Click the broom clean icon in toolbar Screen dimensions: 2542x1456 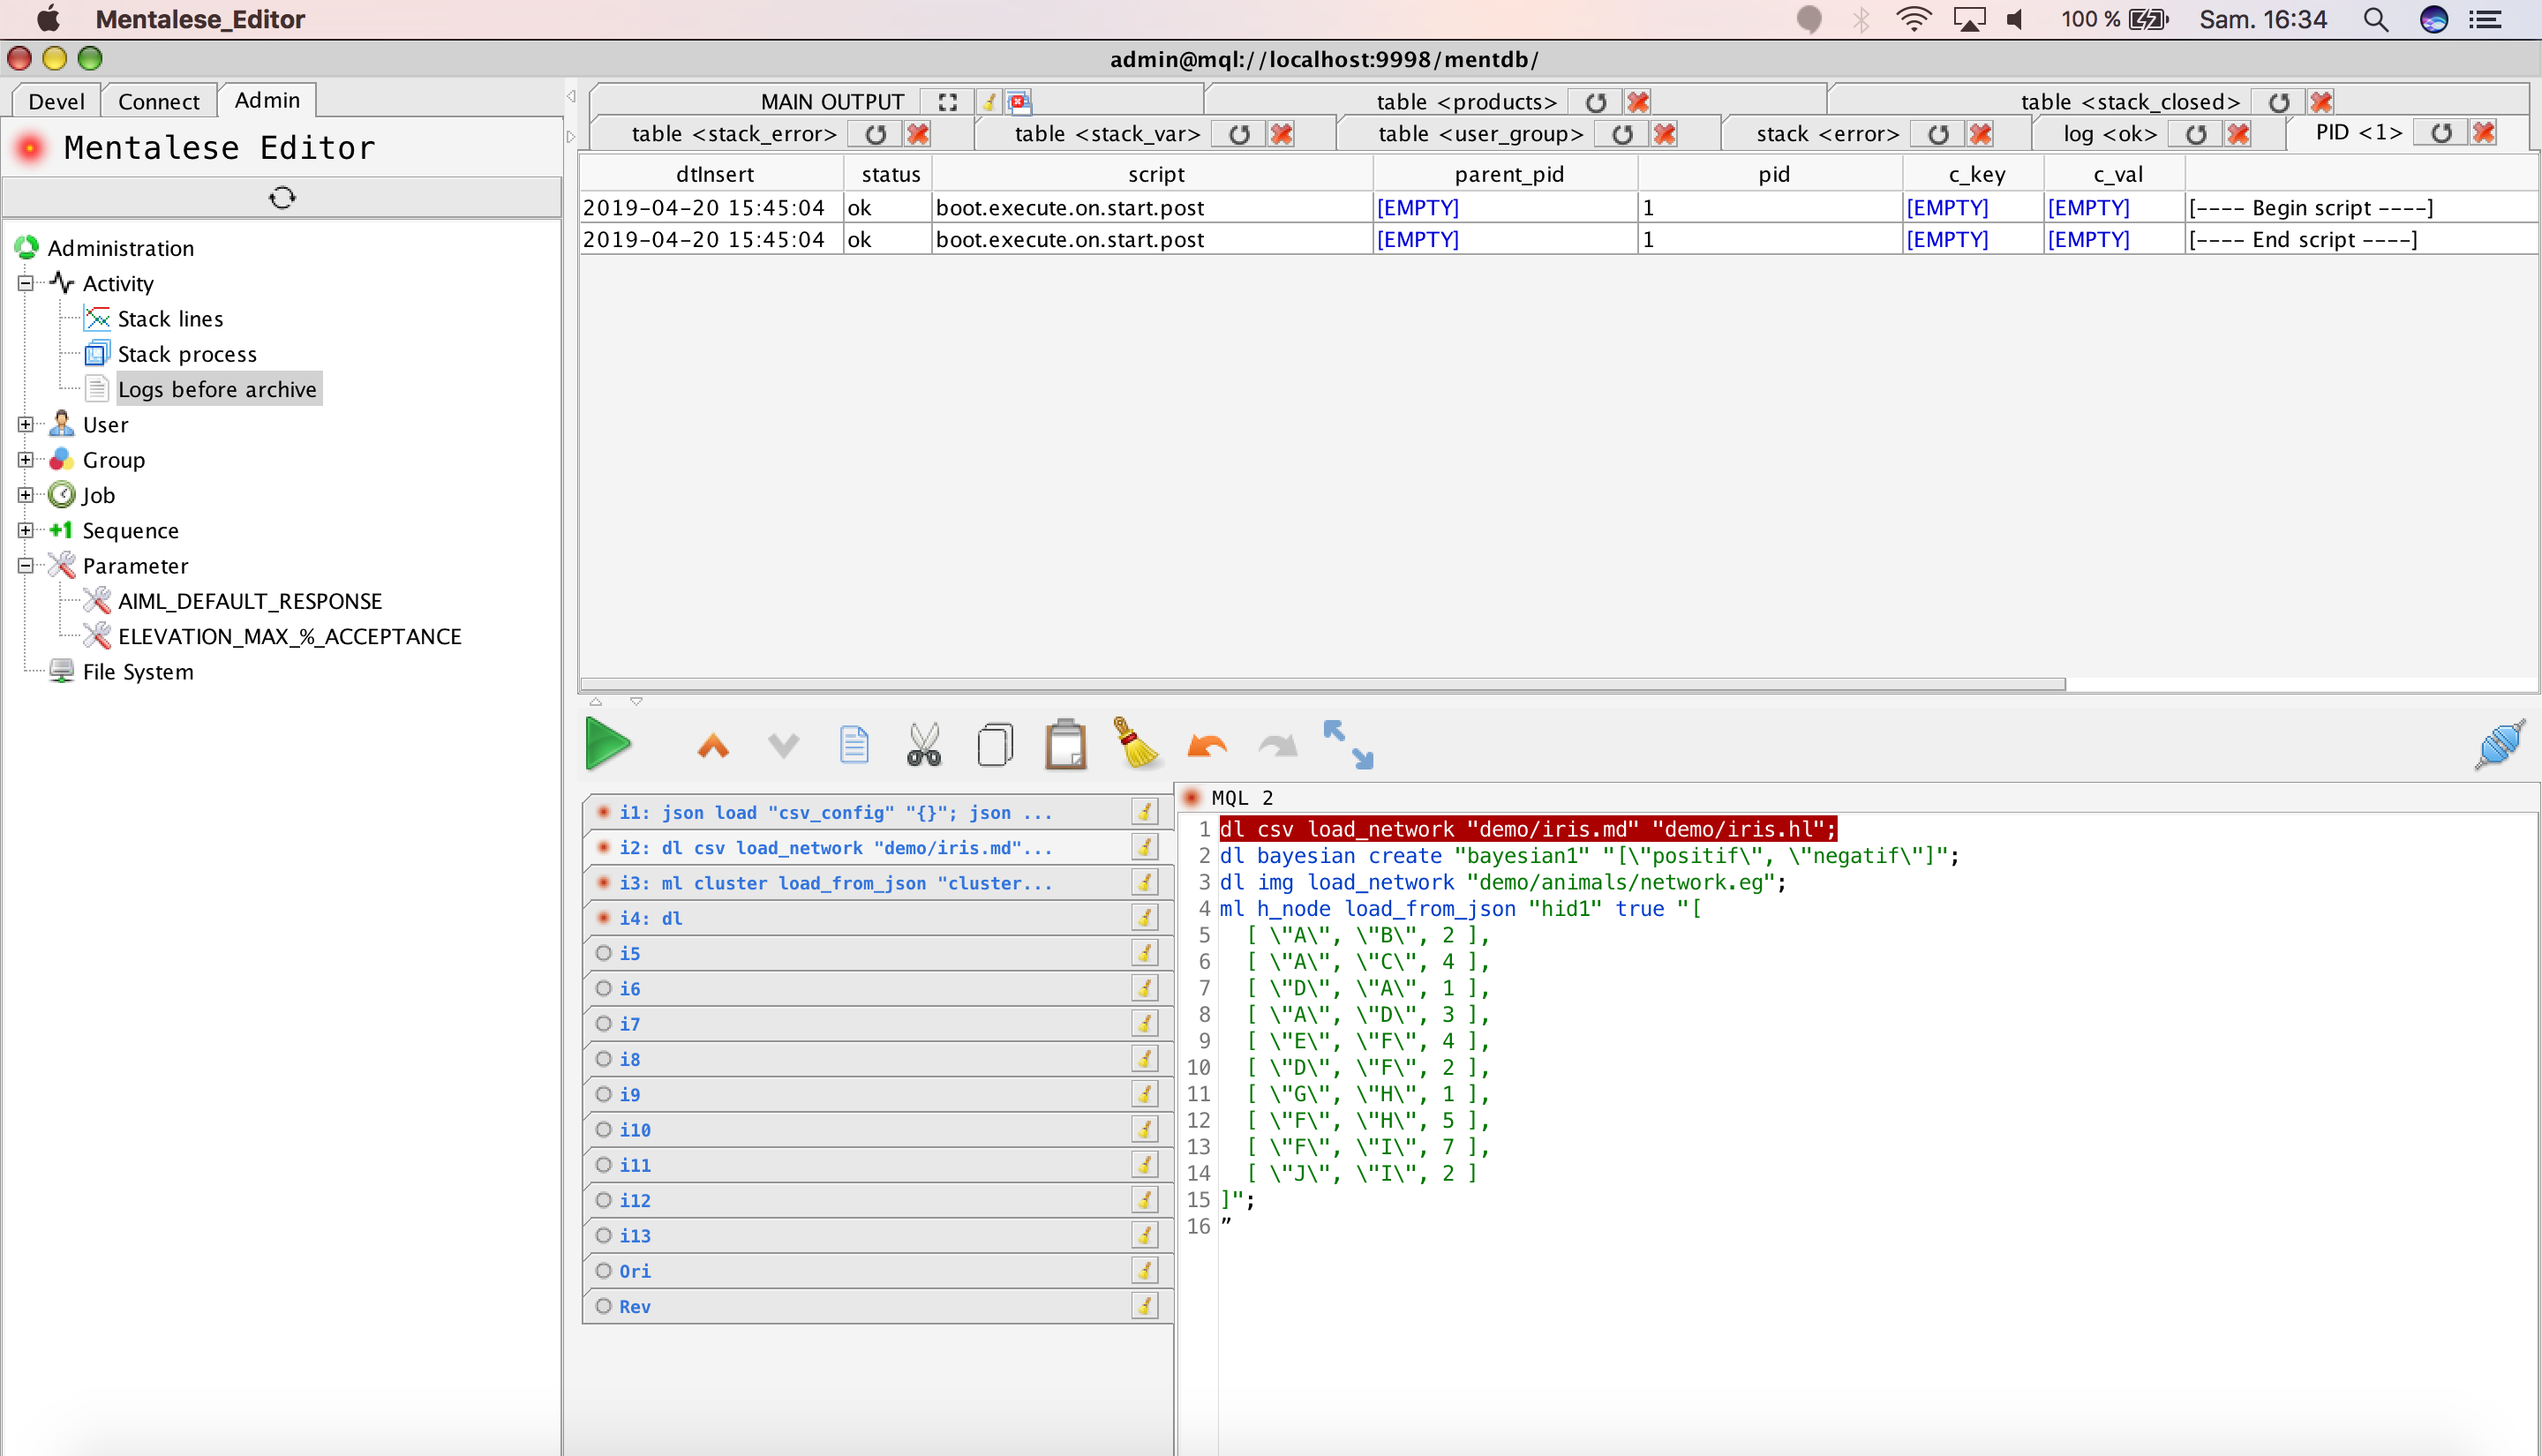coord(1136,745)
